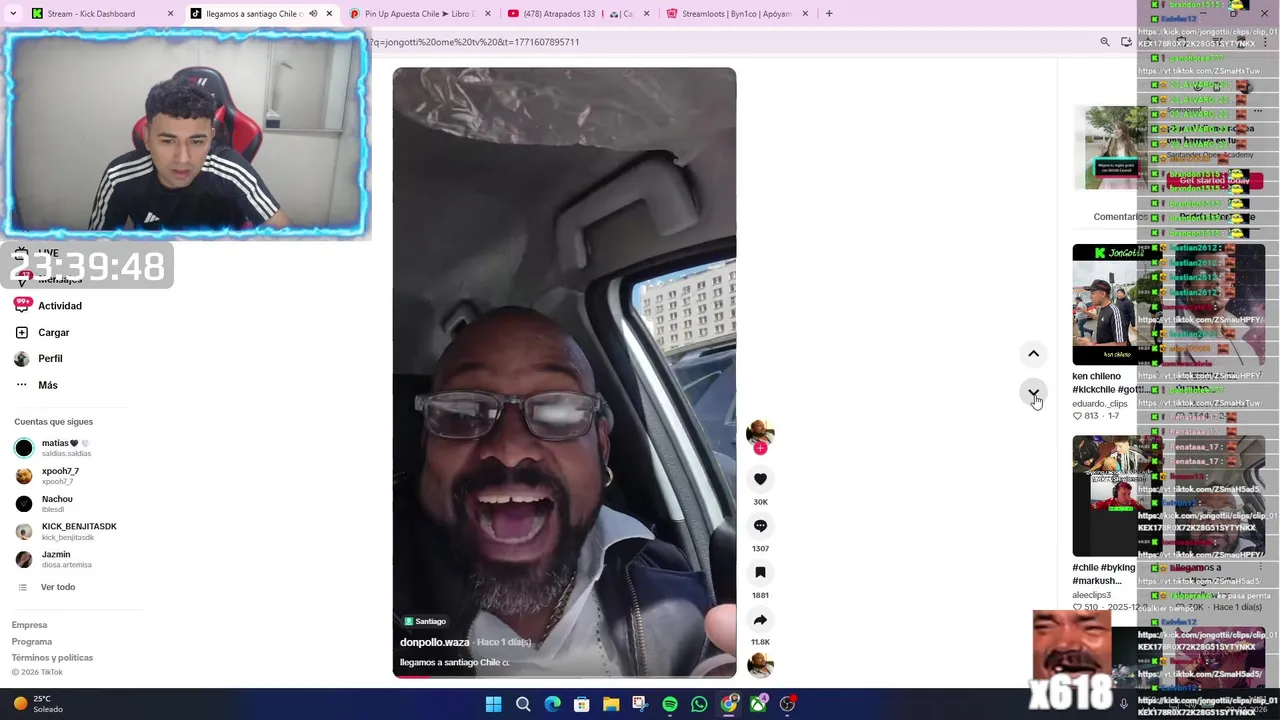Open File Explorer from the taskbar

tap(611, 705)
